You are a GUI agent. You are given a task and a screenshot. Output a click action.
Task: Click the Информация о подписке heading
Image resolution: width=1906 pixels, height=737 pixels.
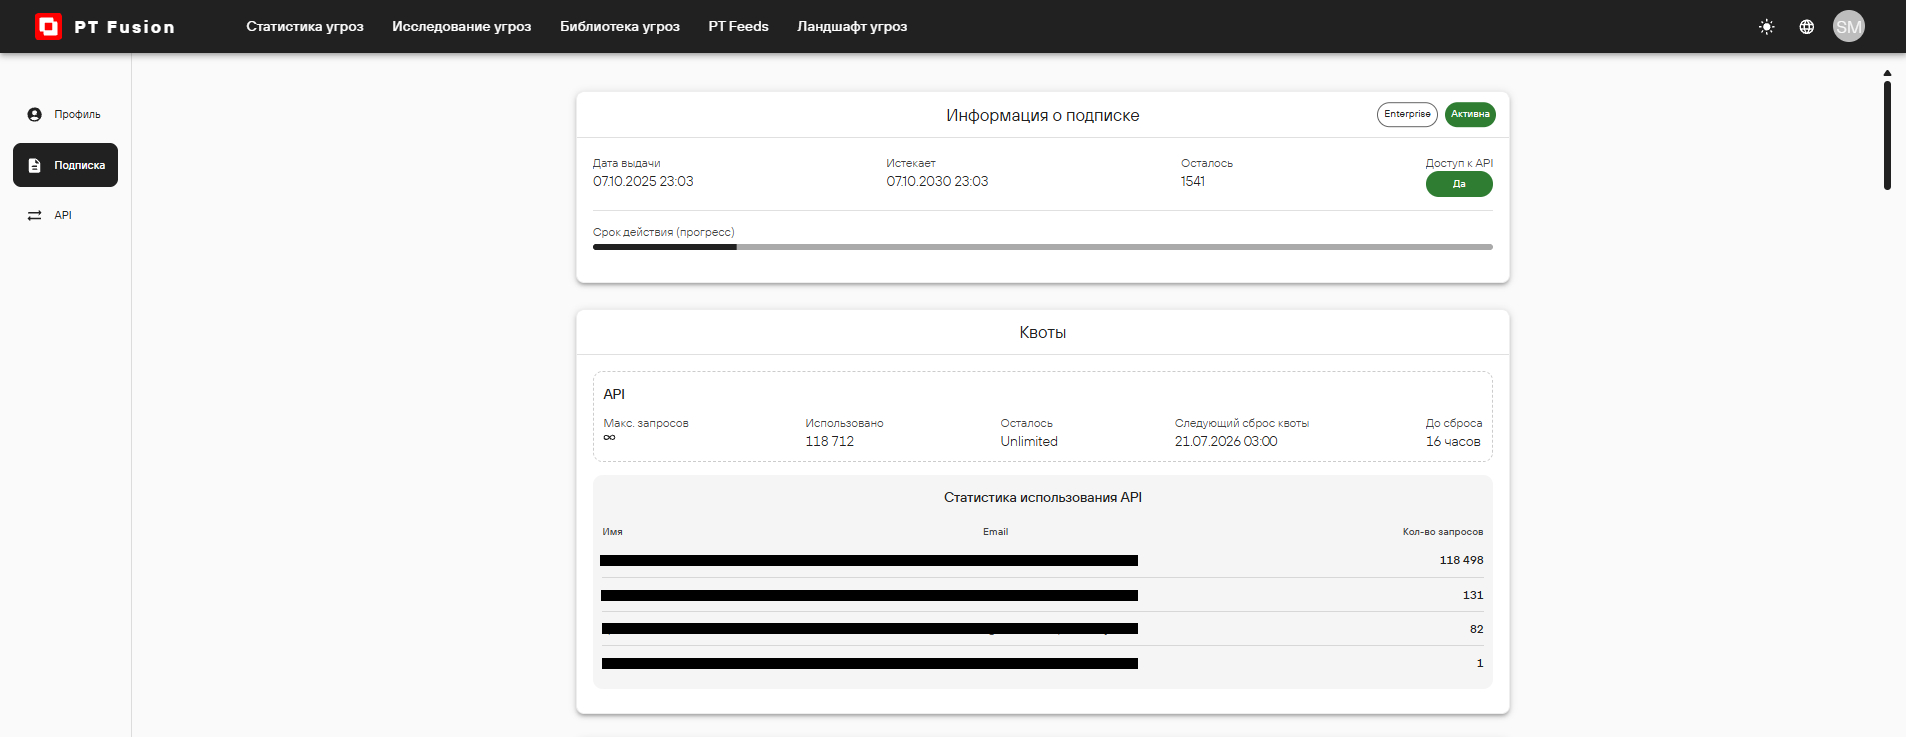click(1043, 115)
